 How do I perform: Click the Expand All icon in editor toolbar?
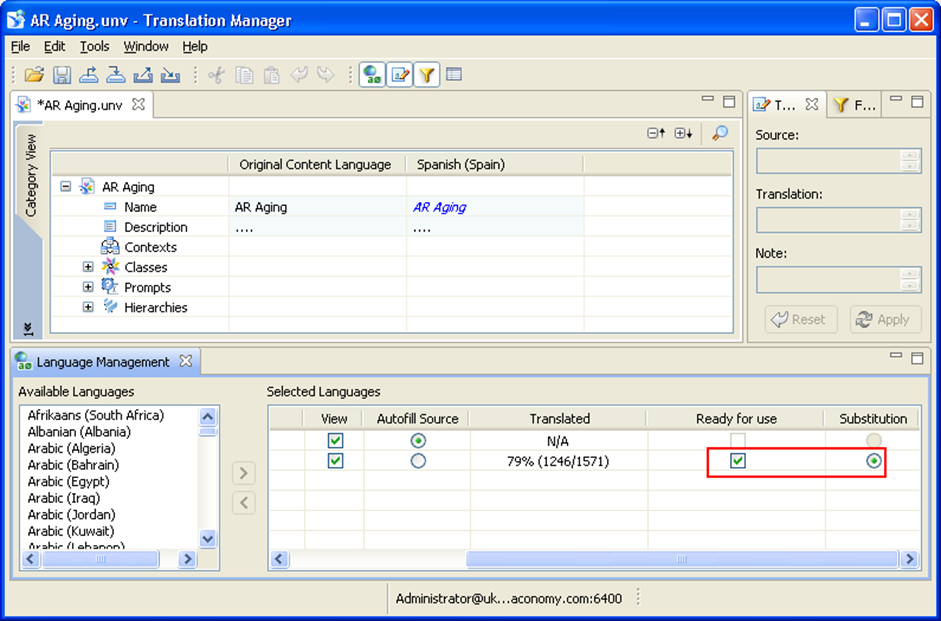point(683,133)
